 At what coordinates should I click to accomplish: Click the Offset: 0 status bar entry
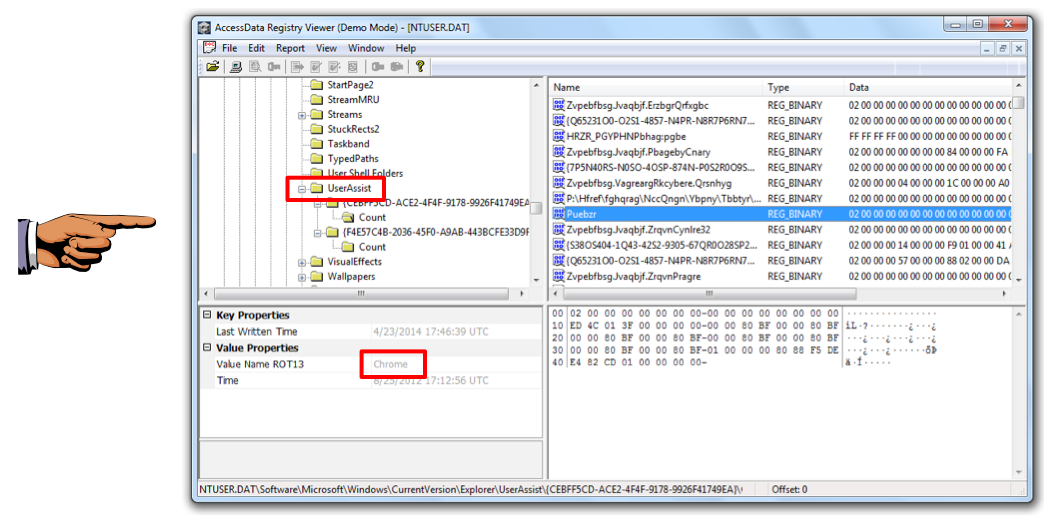789,489
